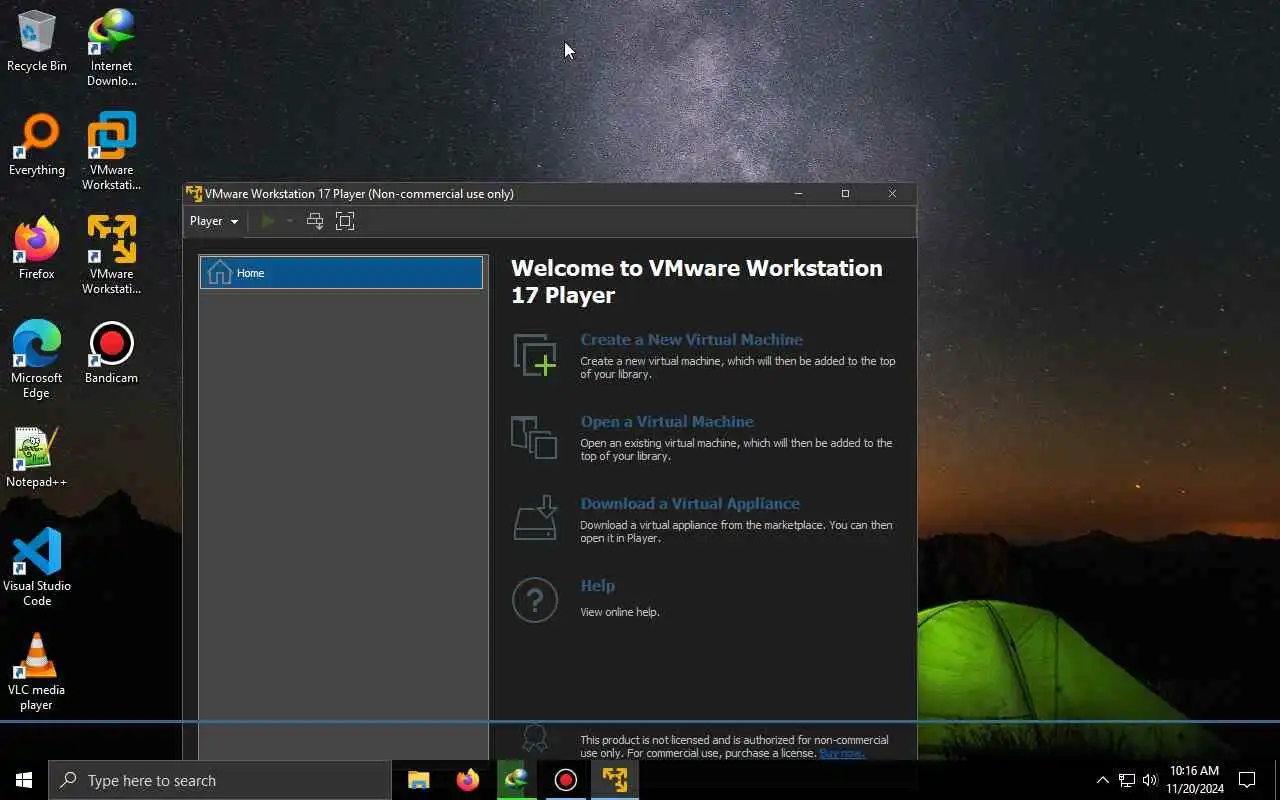Select VLC media player desktop shortcut

pos(37,672)
